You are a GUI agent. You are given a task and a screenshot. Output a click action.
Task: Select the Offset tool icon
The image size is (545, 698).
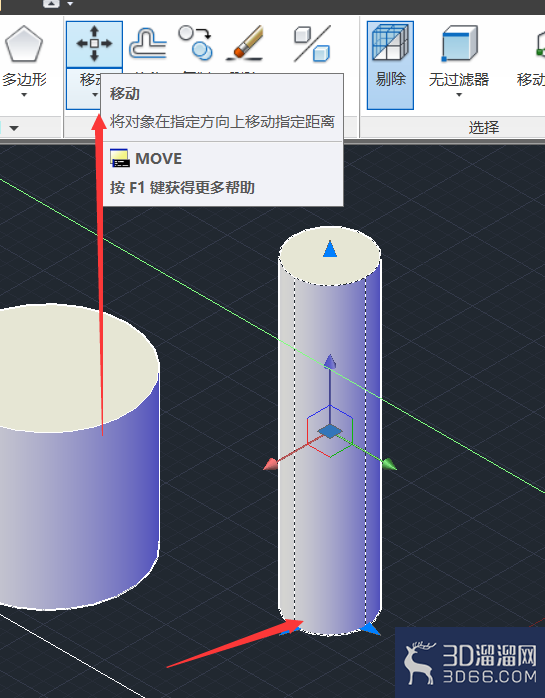click(147, 43)
